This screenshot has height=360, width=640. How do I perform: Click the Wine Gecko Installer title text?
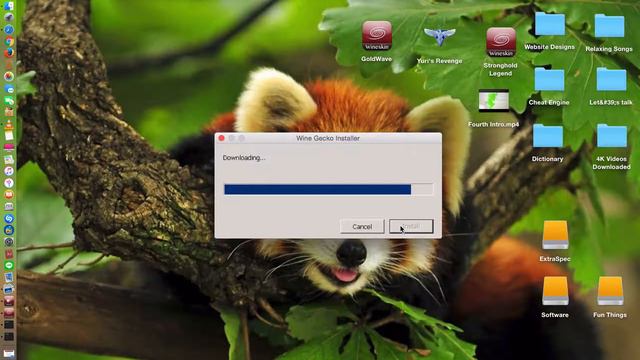pyautogui.click(x=328, y=138)
